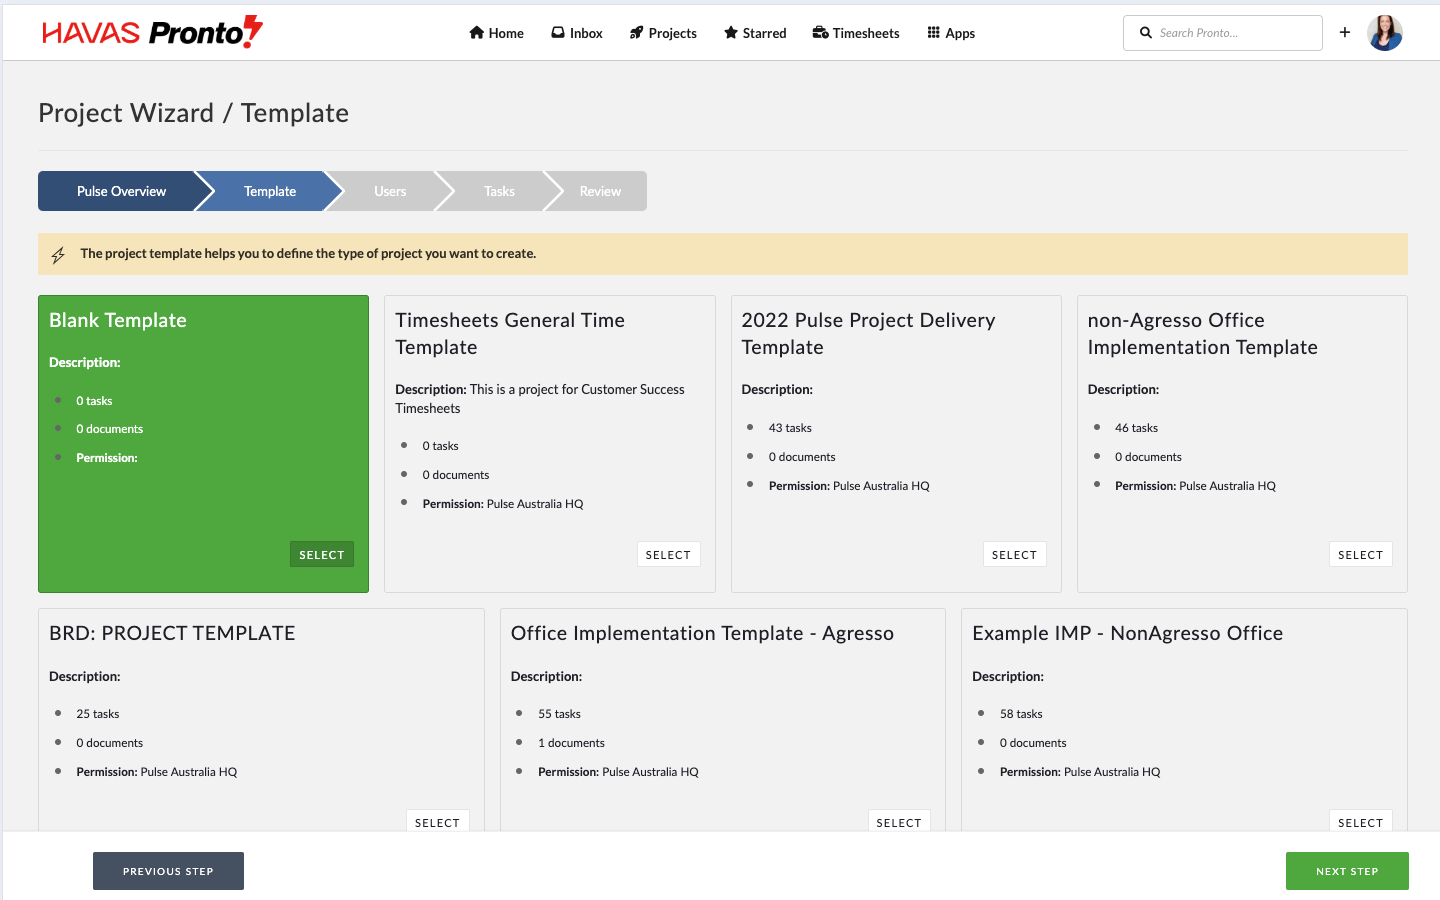Click the plus icon to add new
The width and height of the screenshot is (1440, 900).
[1345, 33]
